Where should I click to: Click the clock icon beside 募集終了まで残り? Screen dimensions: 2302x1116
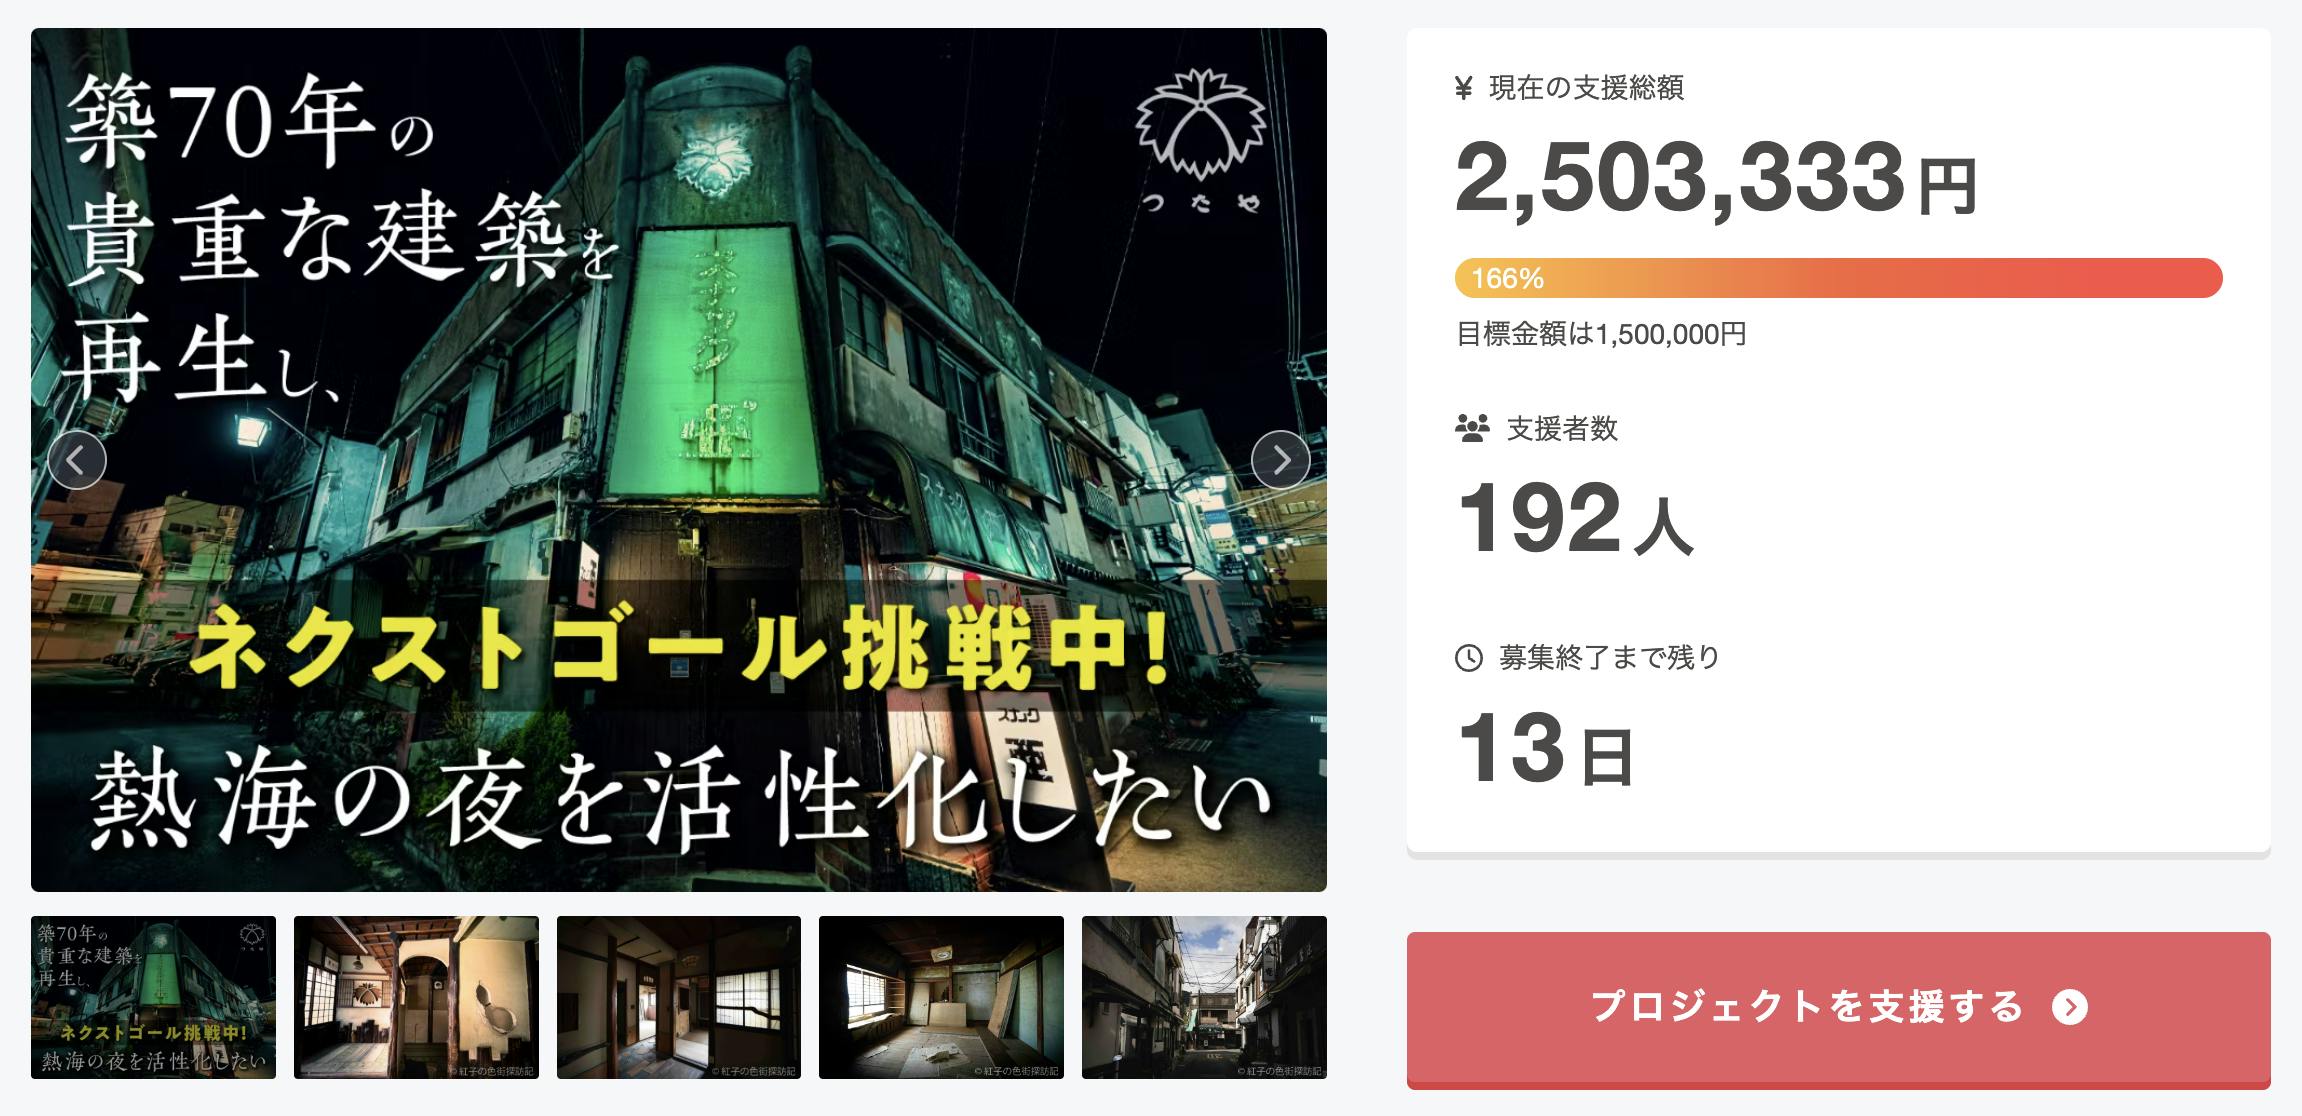(x=1468, y=658)
